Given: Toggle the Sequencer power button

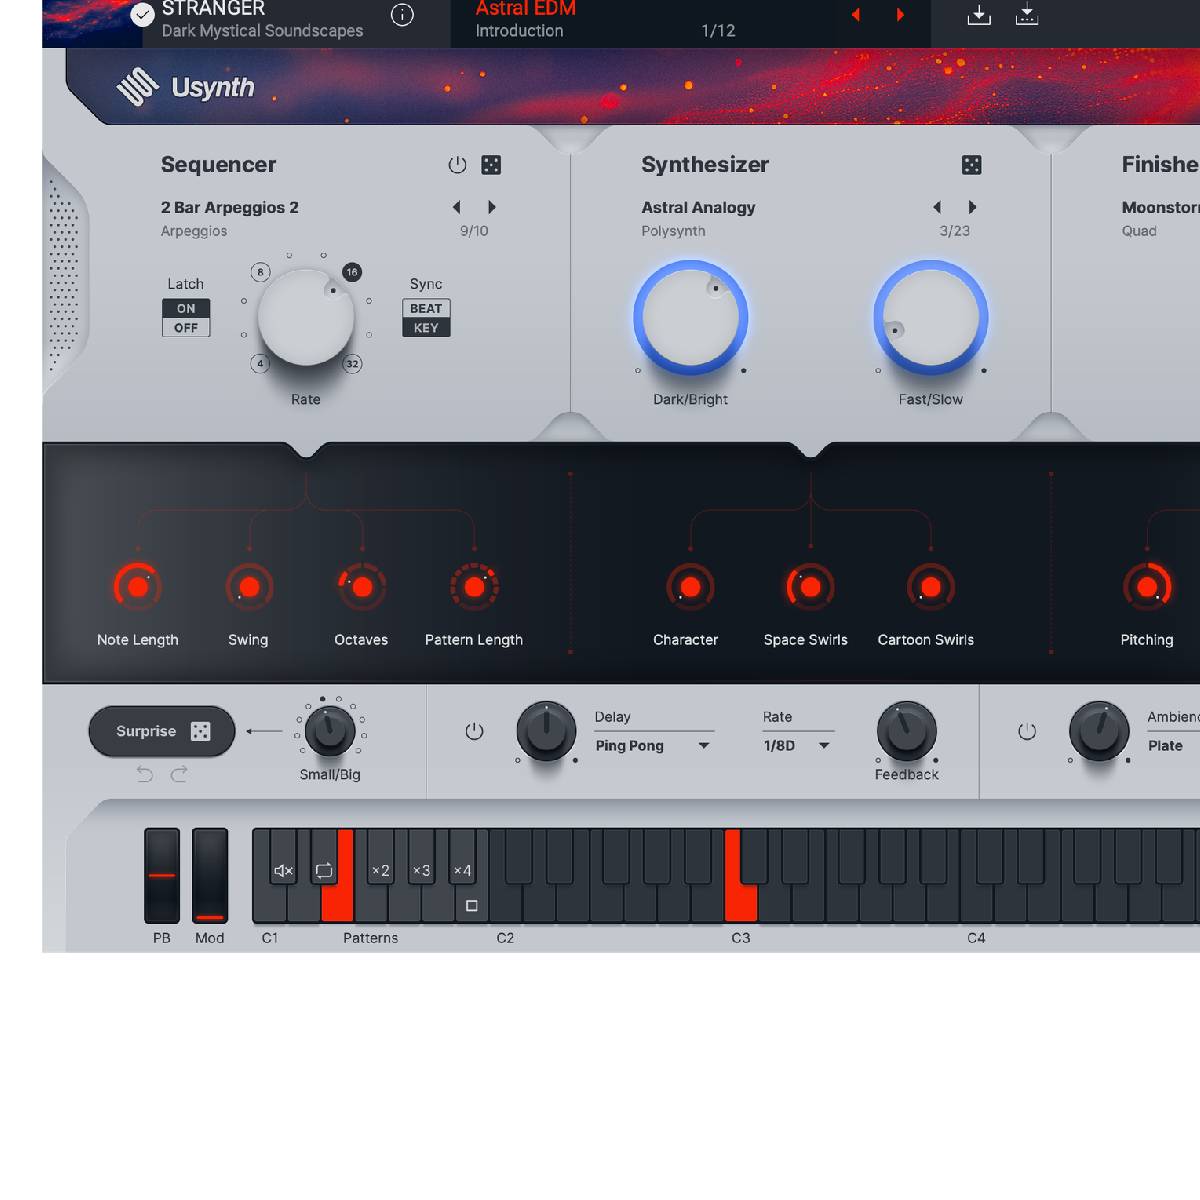Looking at the screenshot, I should 457,165.
